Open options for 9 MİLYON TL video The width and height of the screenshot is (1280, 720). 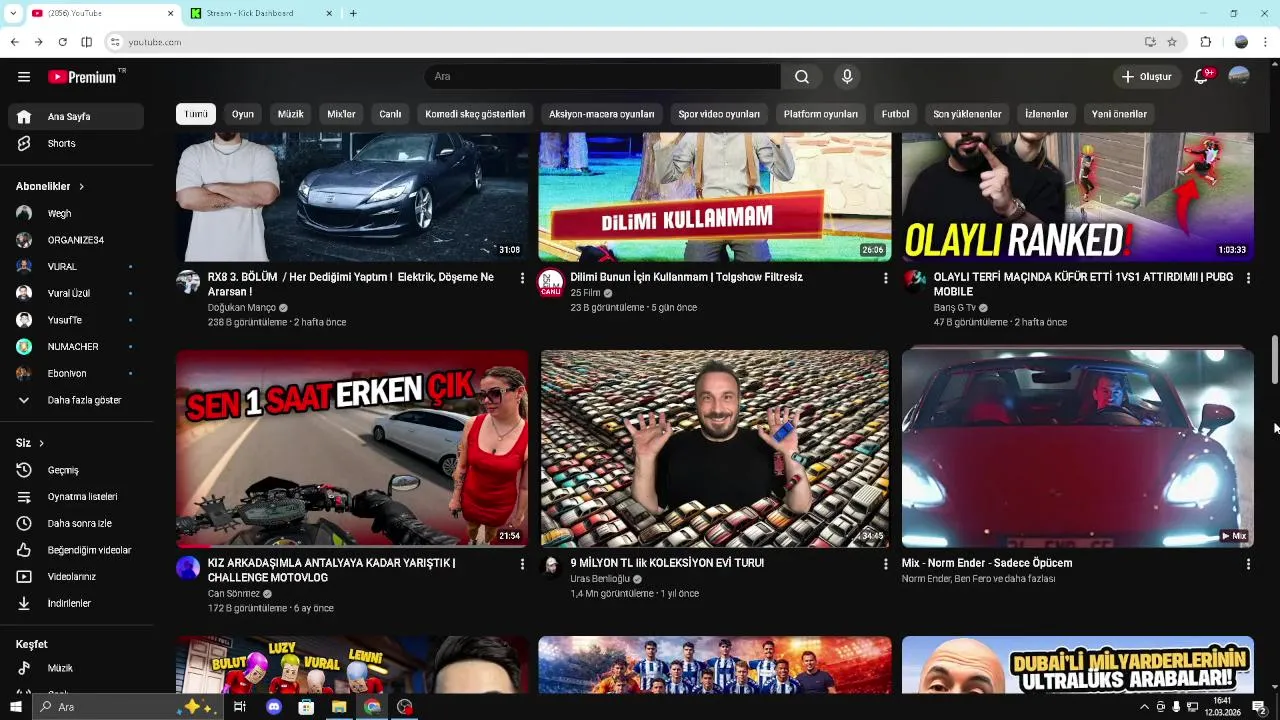pyautogui.click(x=885, y=564)
